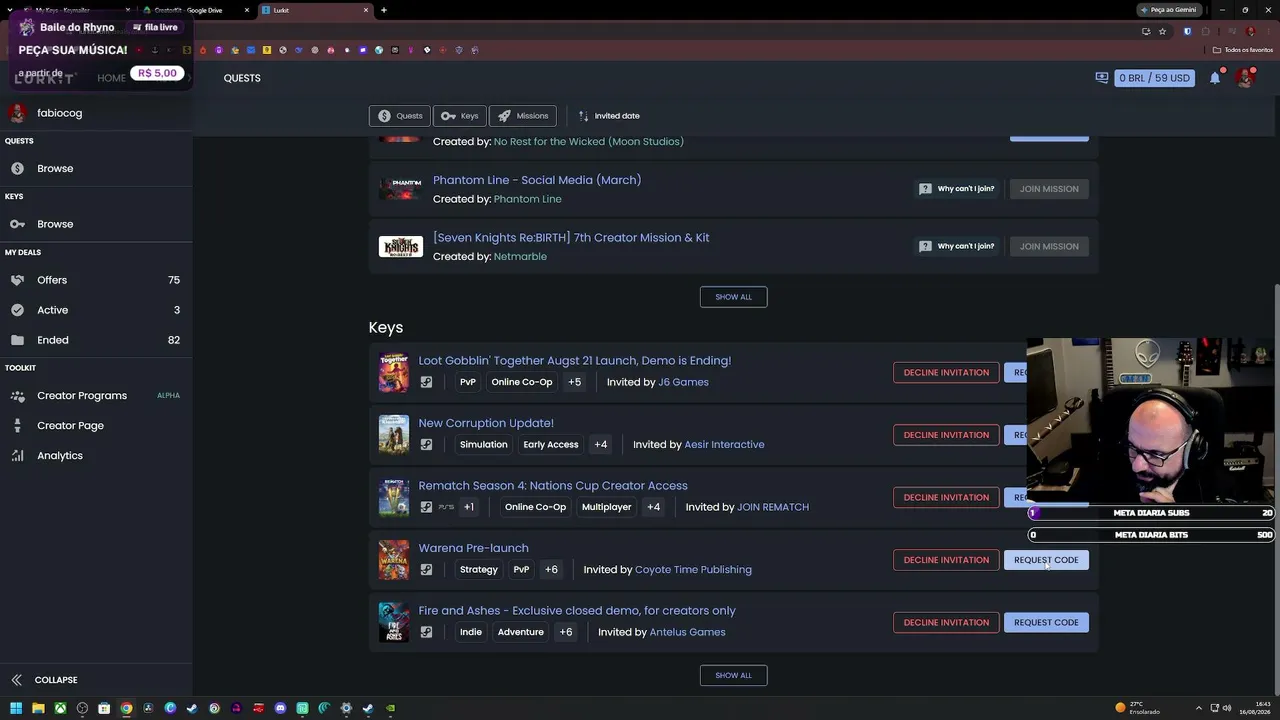Request code for Fire and Ashes
This screenshot has width=1280, height=720.
pyautogui.click(x=1046, y=623)
